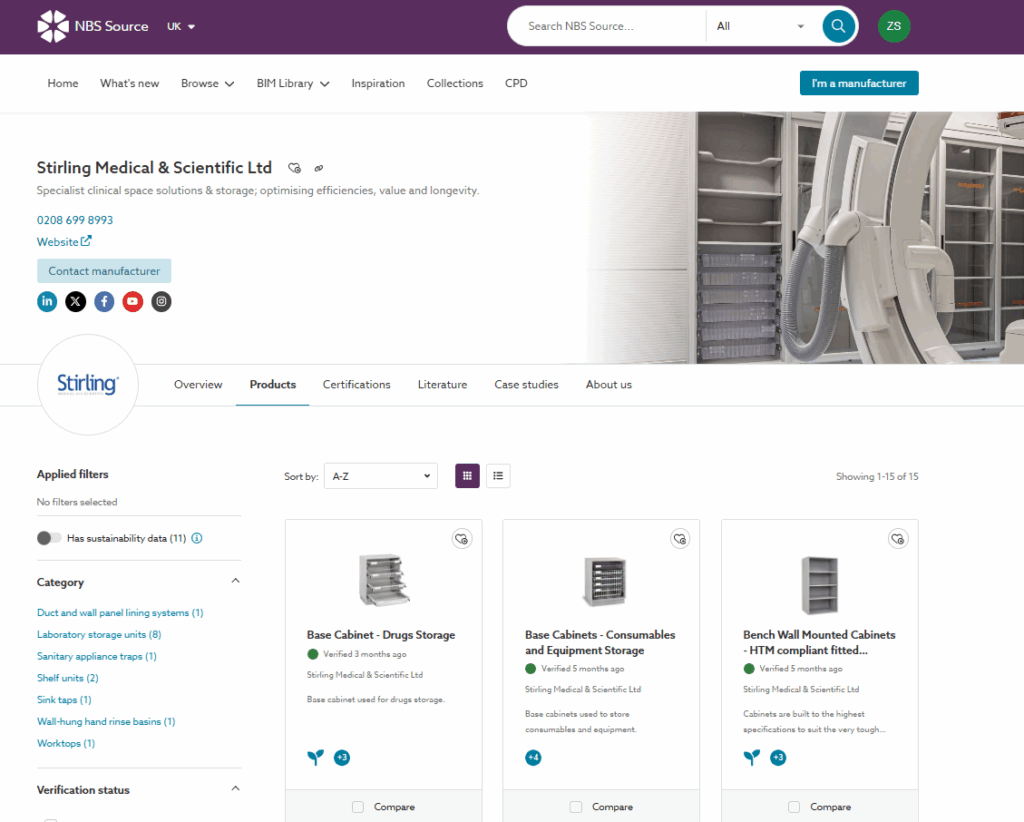Viewport: 1024px width, 822px height.
Task: Open the manufacturer Website link
Action: tap(64, 242)
